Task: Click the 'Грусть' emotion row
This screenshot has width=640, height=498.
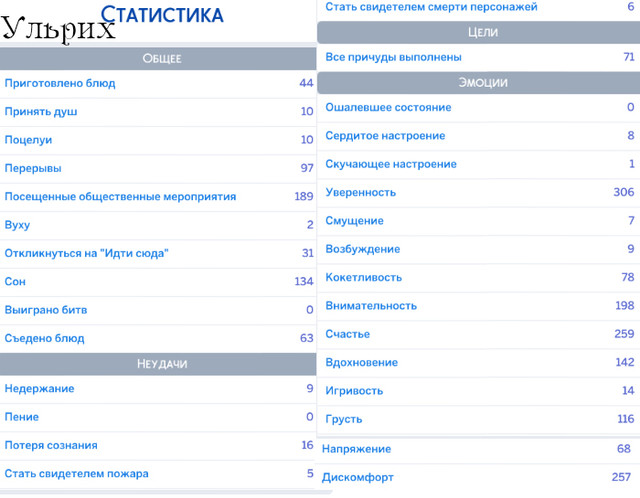Action: click(x=478, y=419)
